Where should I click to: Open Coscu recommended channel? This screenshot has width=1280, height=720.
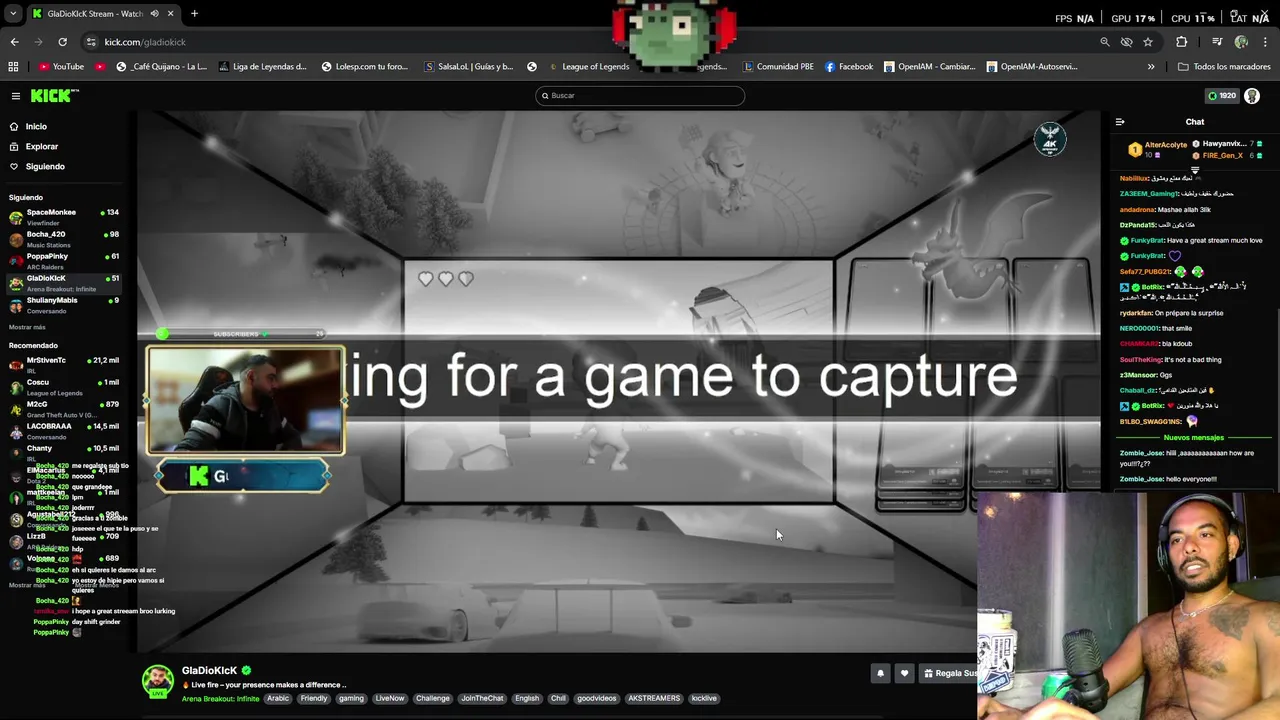(62, 386)
